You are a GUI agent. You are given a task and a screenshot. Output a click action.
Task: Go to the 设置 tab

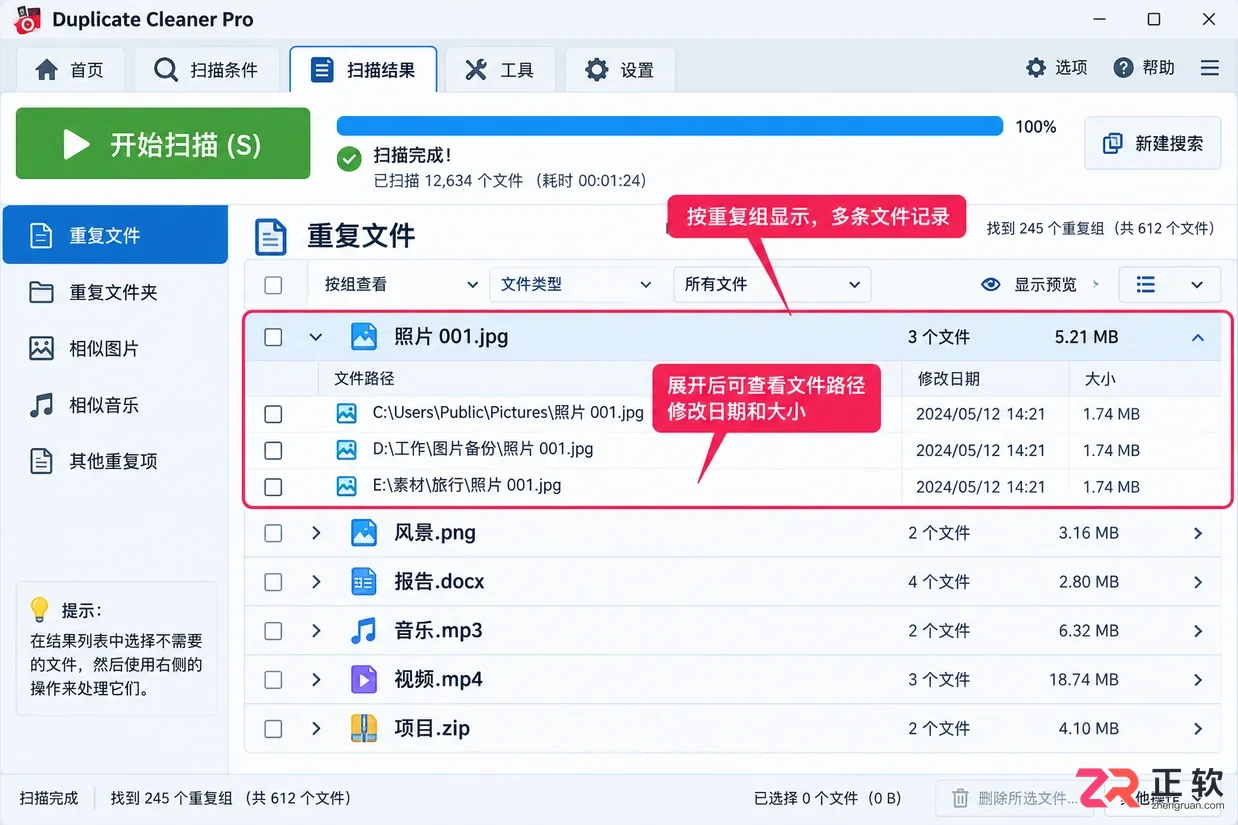[619, 70]
